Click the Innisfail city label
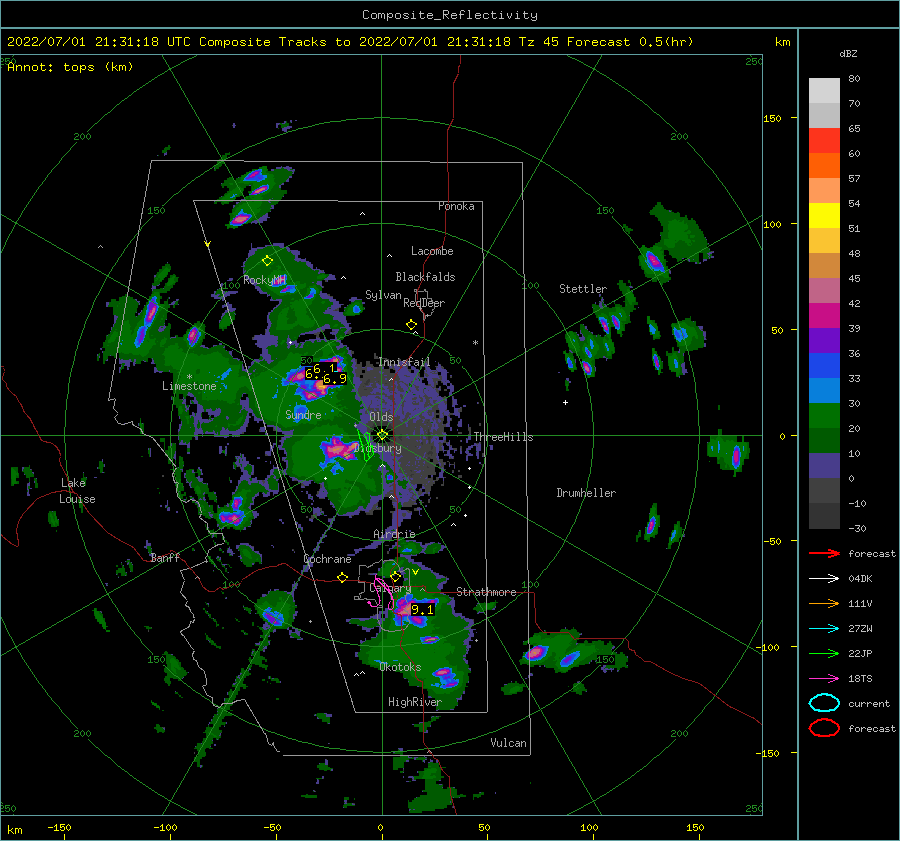The image size is (900, 841). tap(404, 362)
